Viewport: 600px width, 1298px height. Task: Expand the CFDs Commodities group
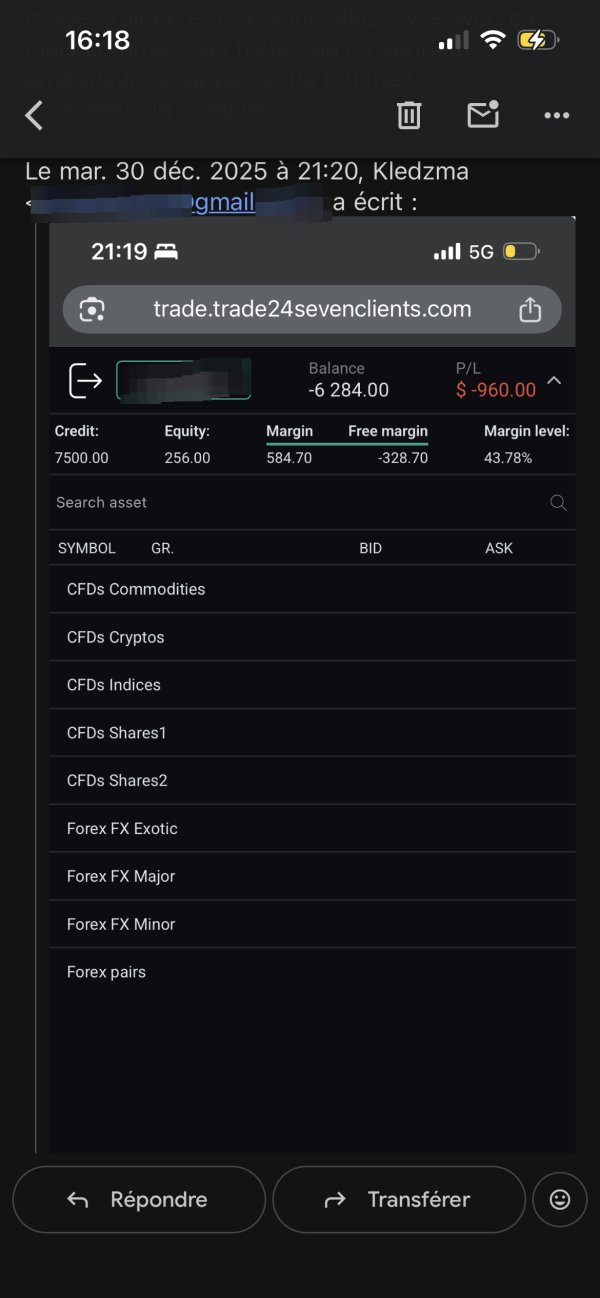[136, 589]
